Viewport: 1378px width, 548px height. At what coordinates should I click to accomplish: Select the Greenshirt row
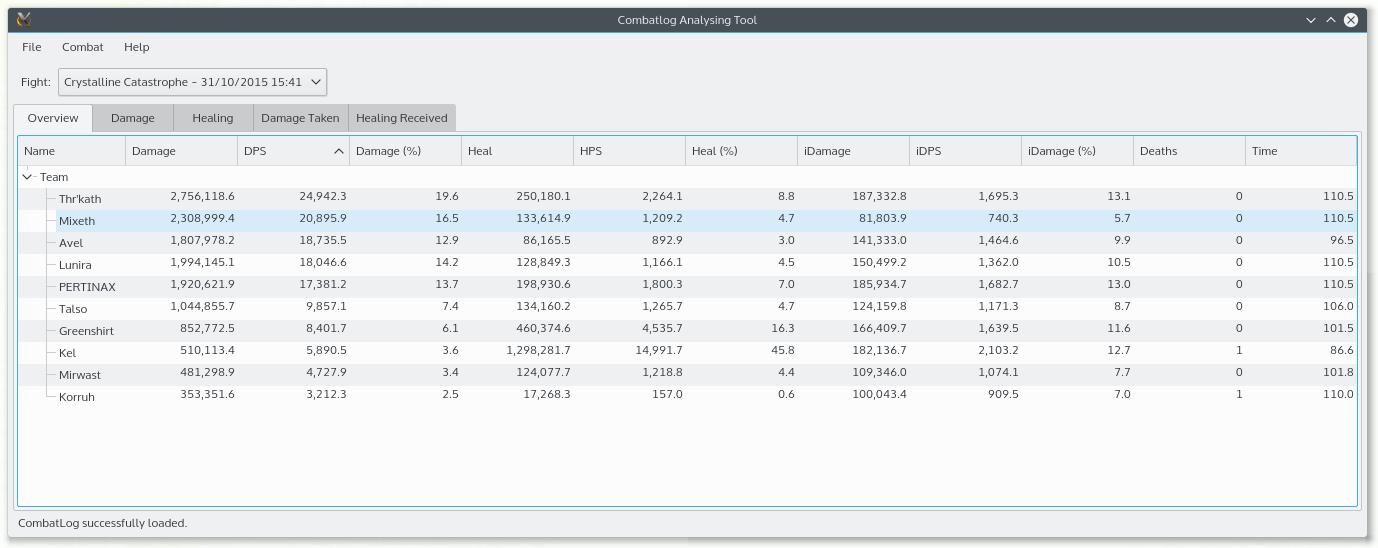(x=687, y=330)
